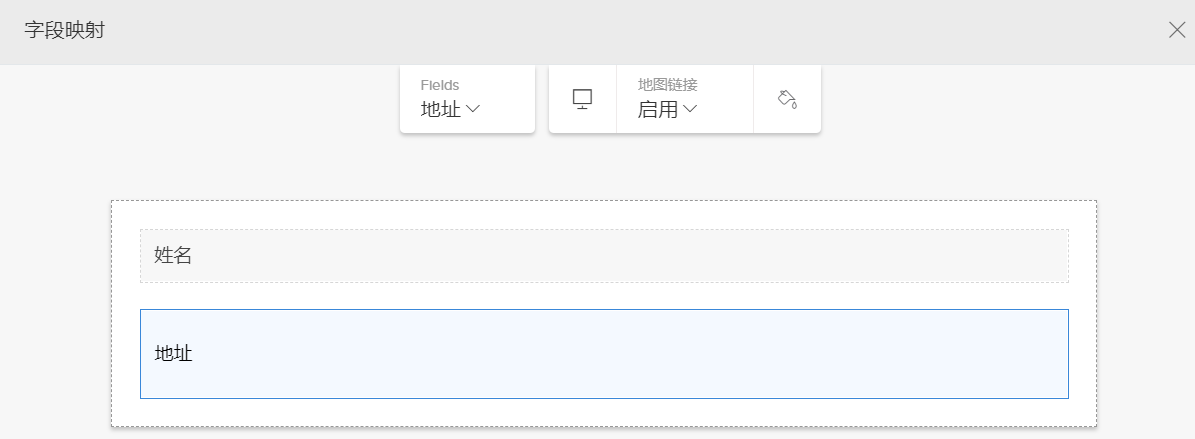This screenshot has width=1195, height=439.
Task: Click the monitor display icon
Action: [x=582, y=98]
